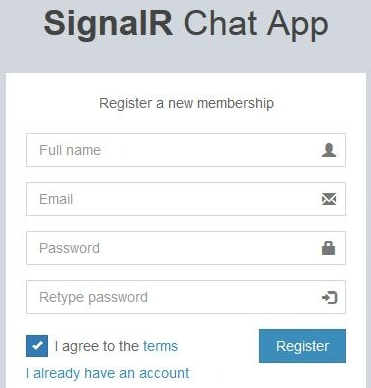The image size is (371, 388).
Task: Click the envelope icon in the Email field
Action: click(x=329, y=199)
